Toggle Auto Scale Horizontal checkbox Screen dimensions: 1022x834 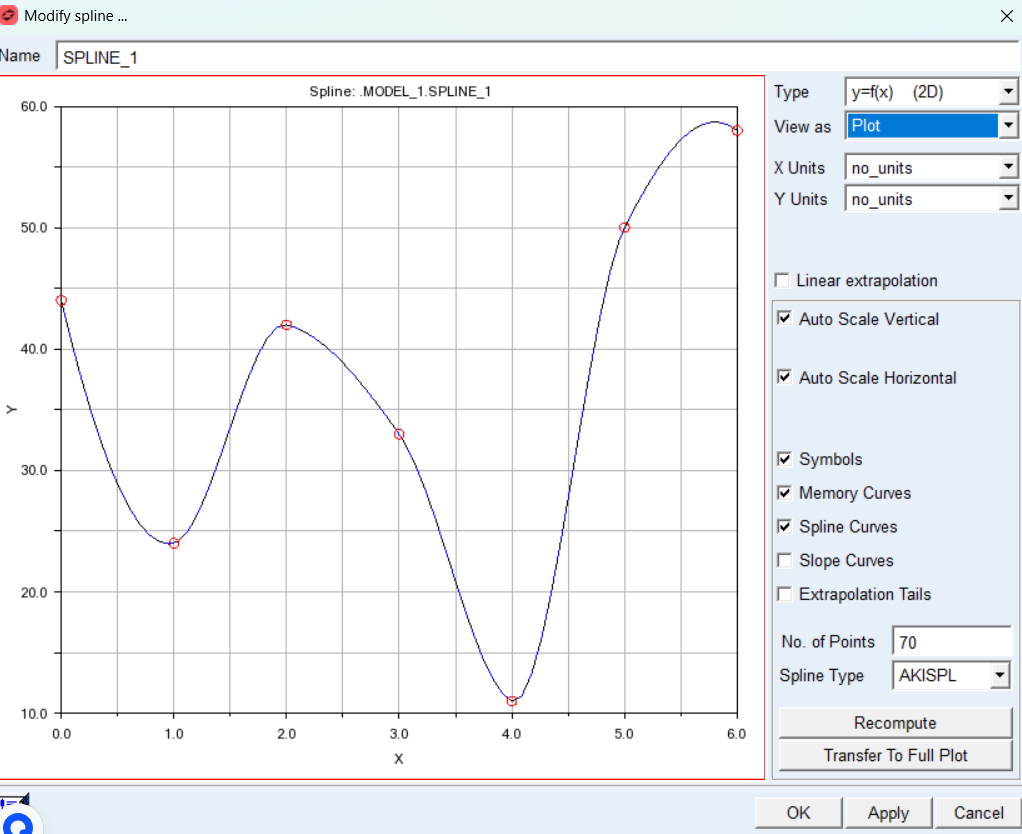785,377
